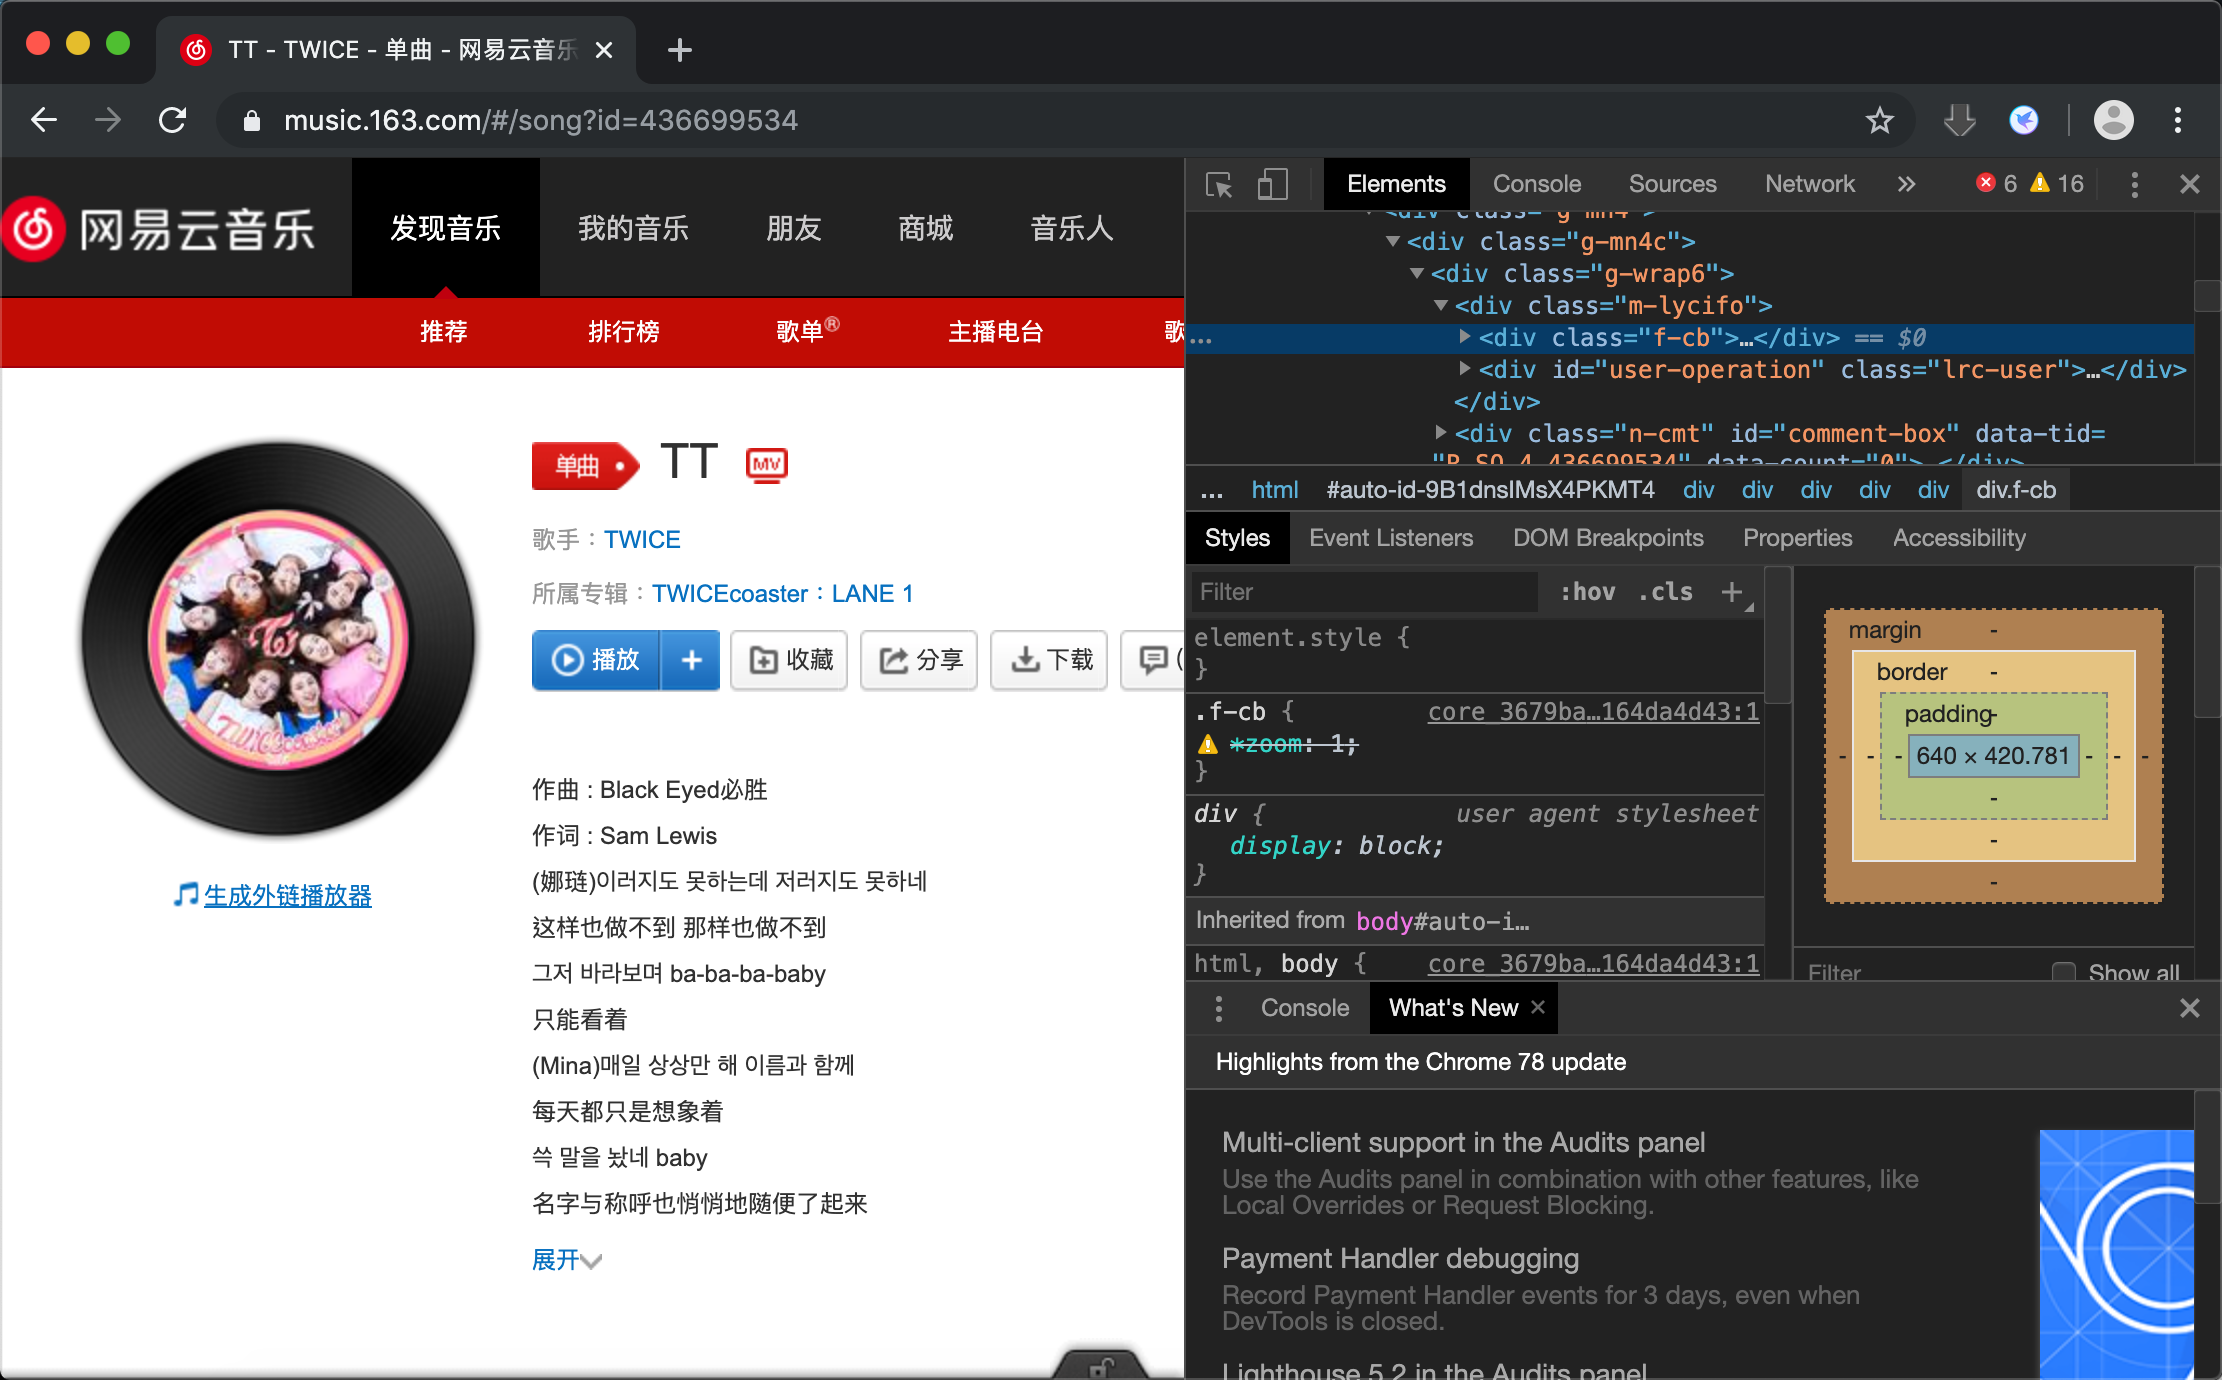The image size is (2222, 1380).
Task: Select the 音乐人 navigation tab
Action: pyautogui.click(x=1072, y=228)
